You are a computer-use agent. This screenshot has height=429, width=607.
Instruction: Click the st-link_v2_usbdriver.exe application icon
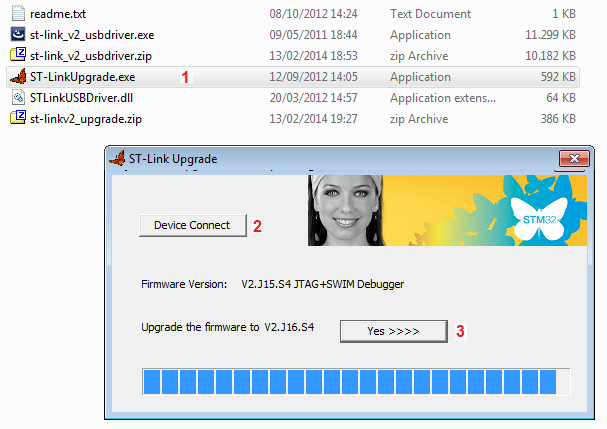pyautogui.click(x=18, y=34)
